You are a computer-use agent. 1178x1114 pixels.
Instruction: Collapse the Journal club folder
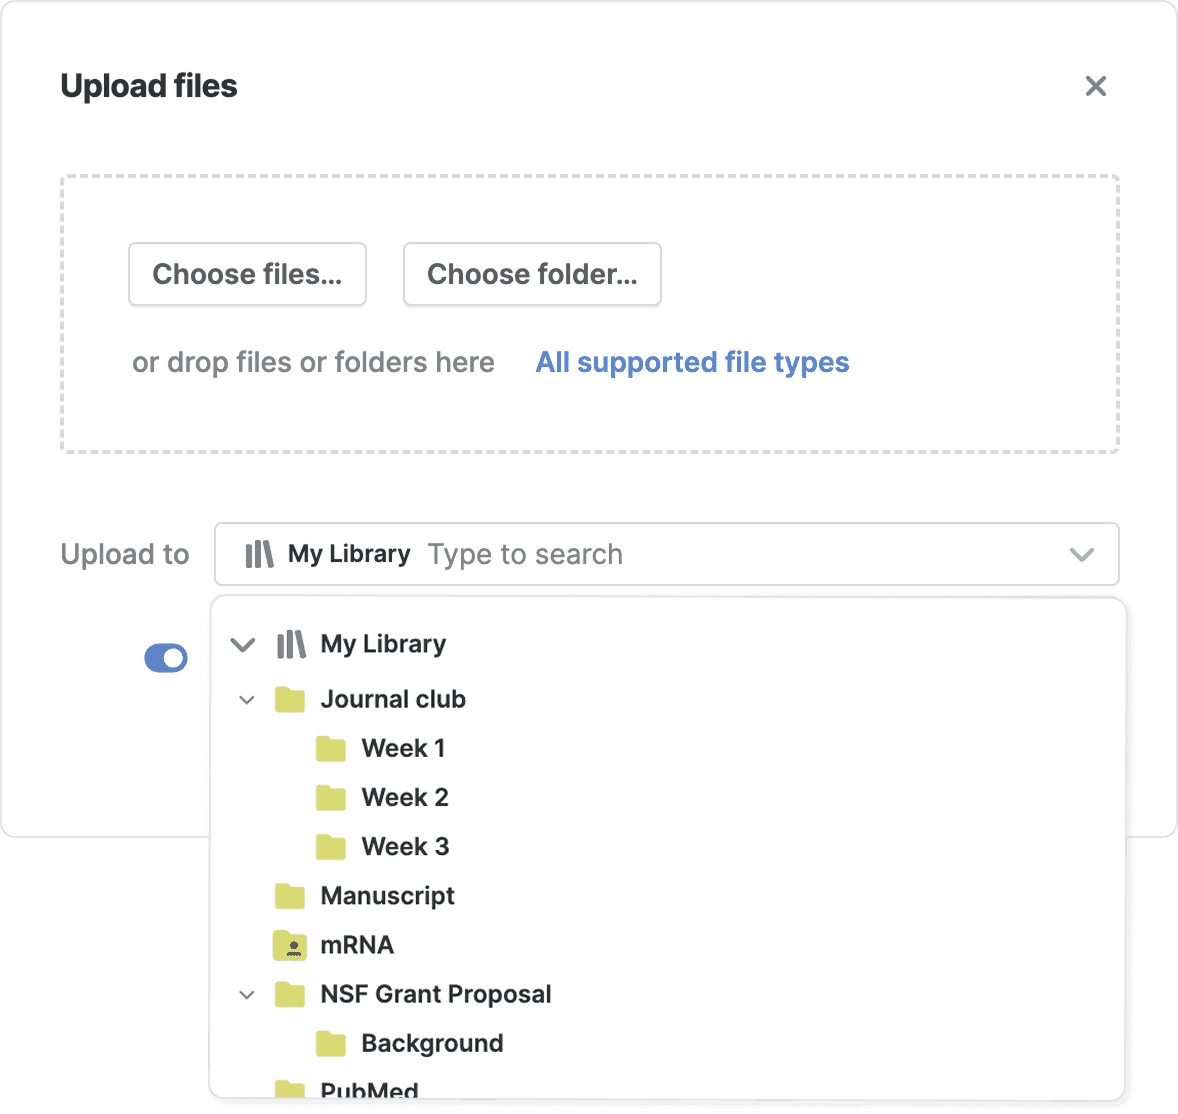point(247,700)
